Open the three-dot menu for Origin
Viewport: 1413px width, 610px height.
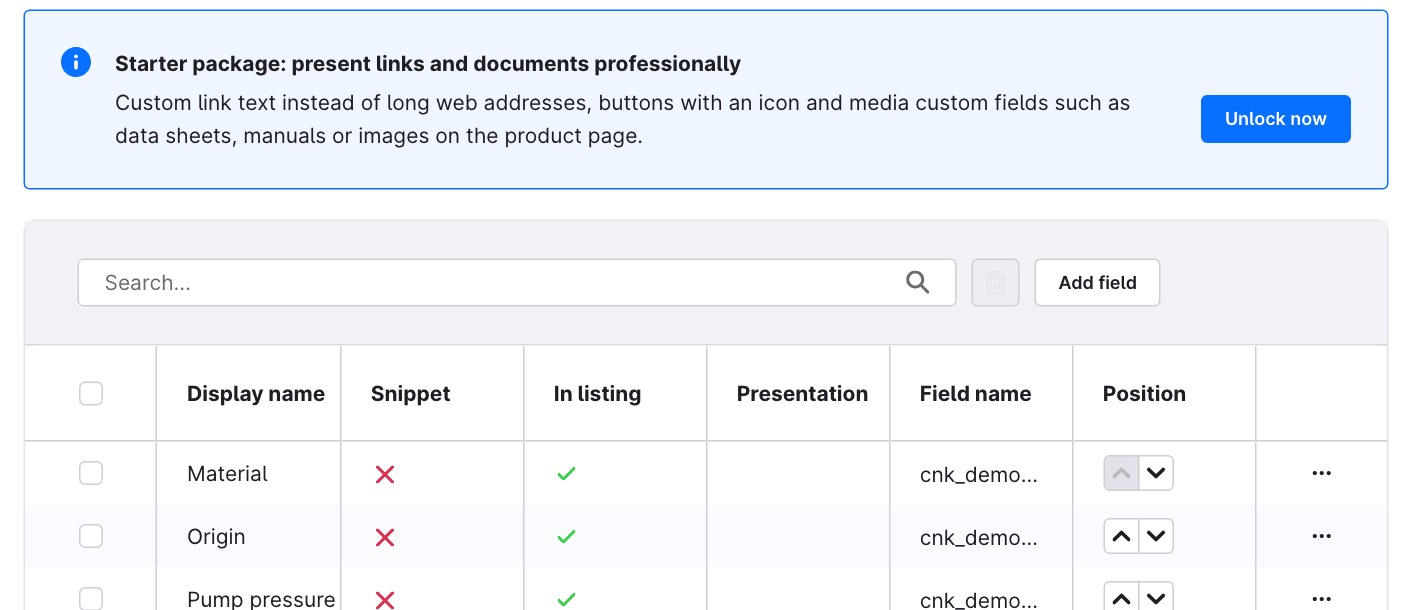click(x=1321, y=537)
